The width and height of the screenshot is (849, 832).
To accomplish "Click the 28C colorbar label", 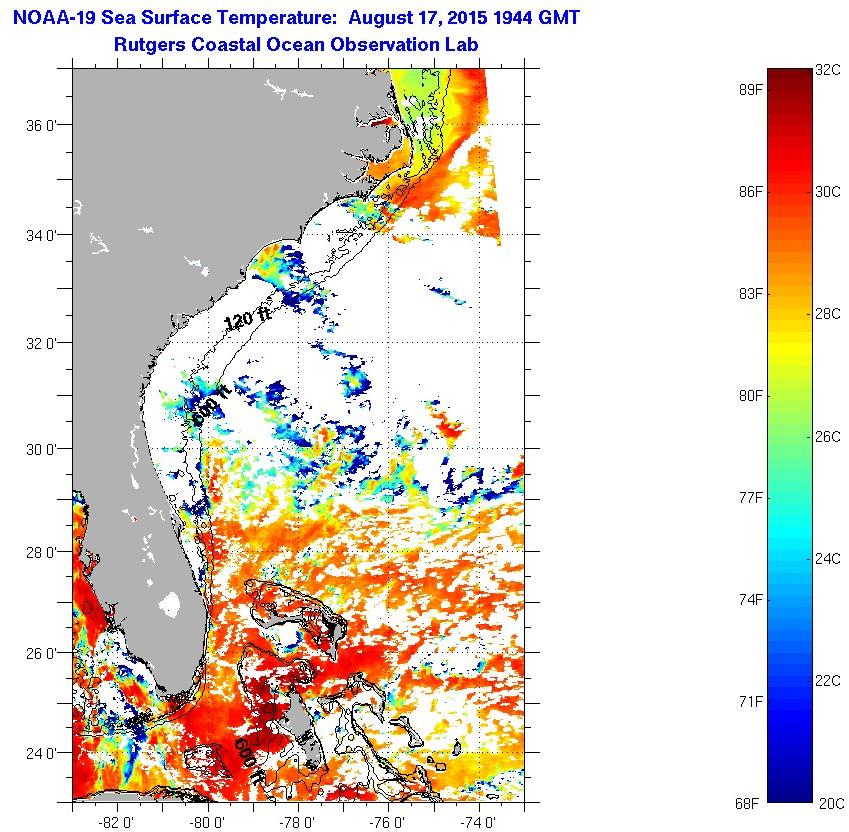I will coord(828,314).
